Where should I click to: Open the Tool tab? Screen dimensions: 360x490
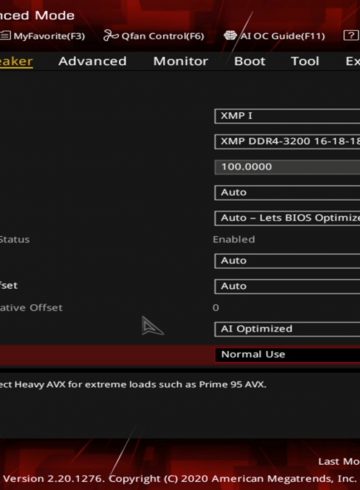point(305,61)
